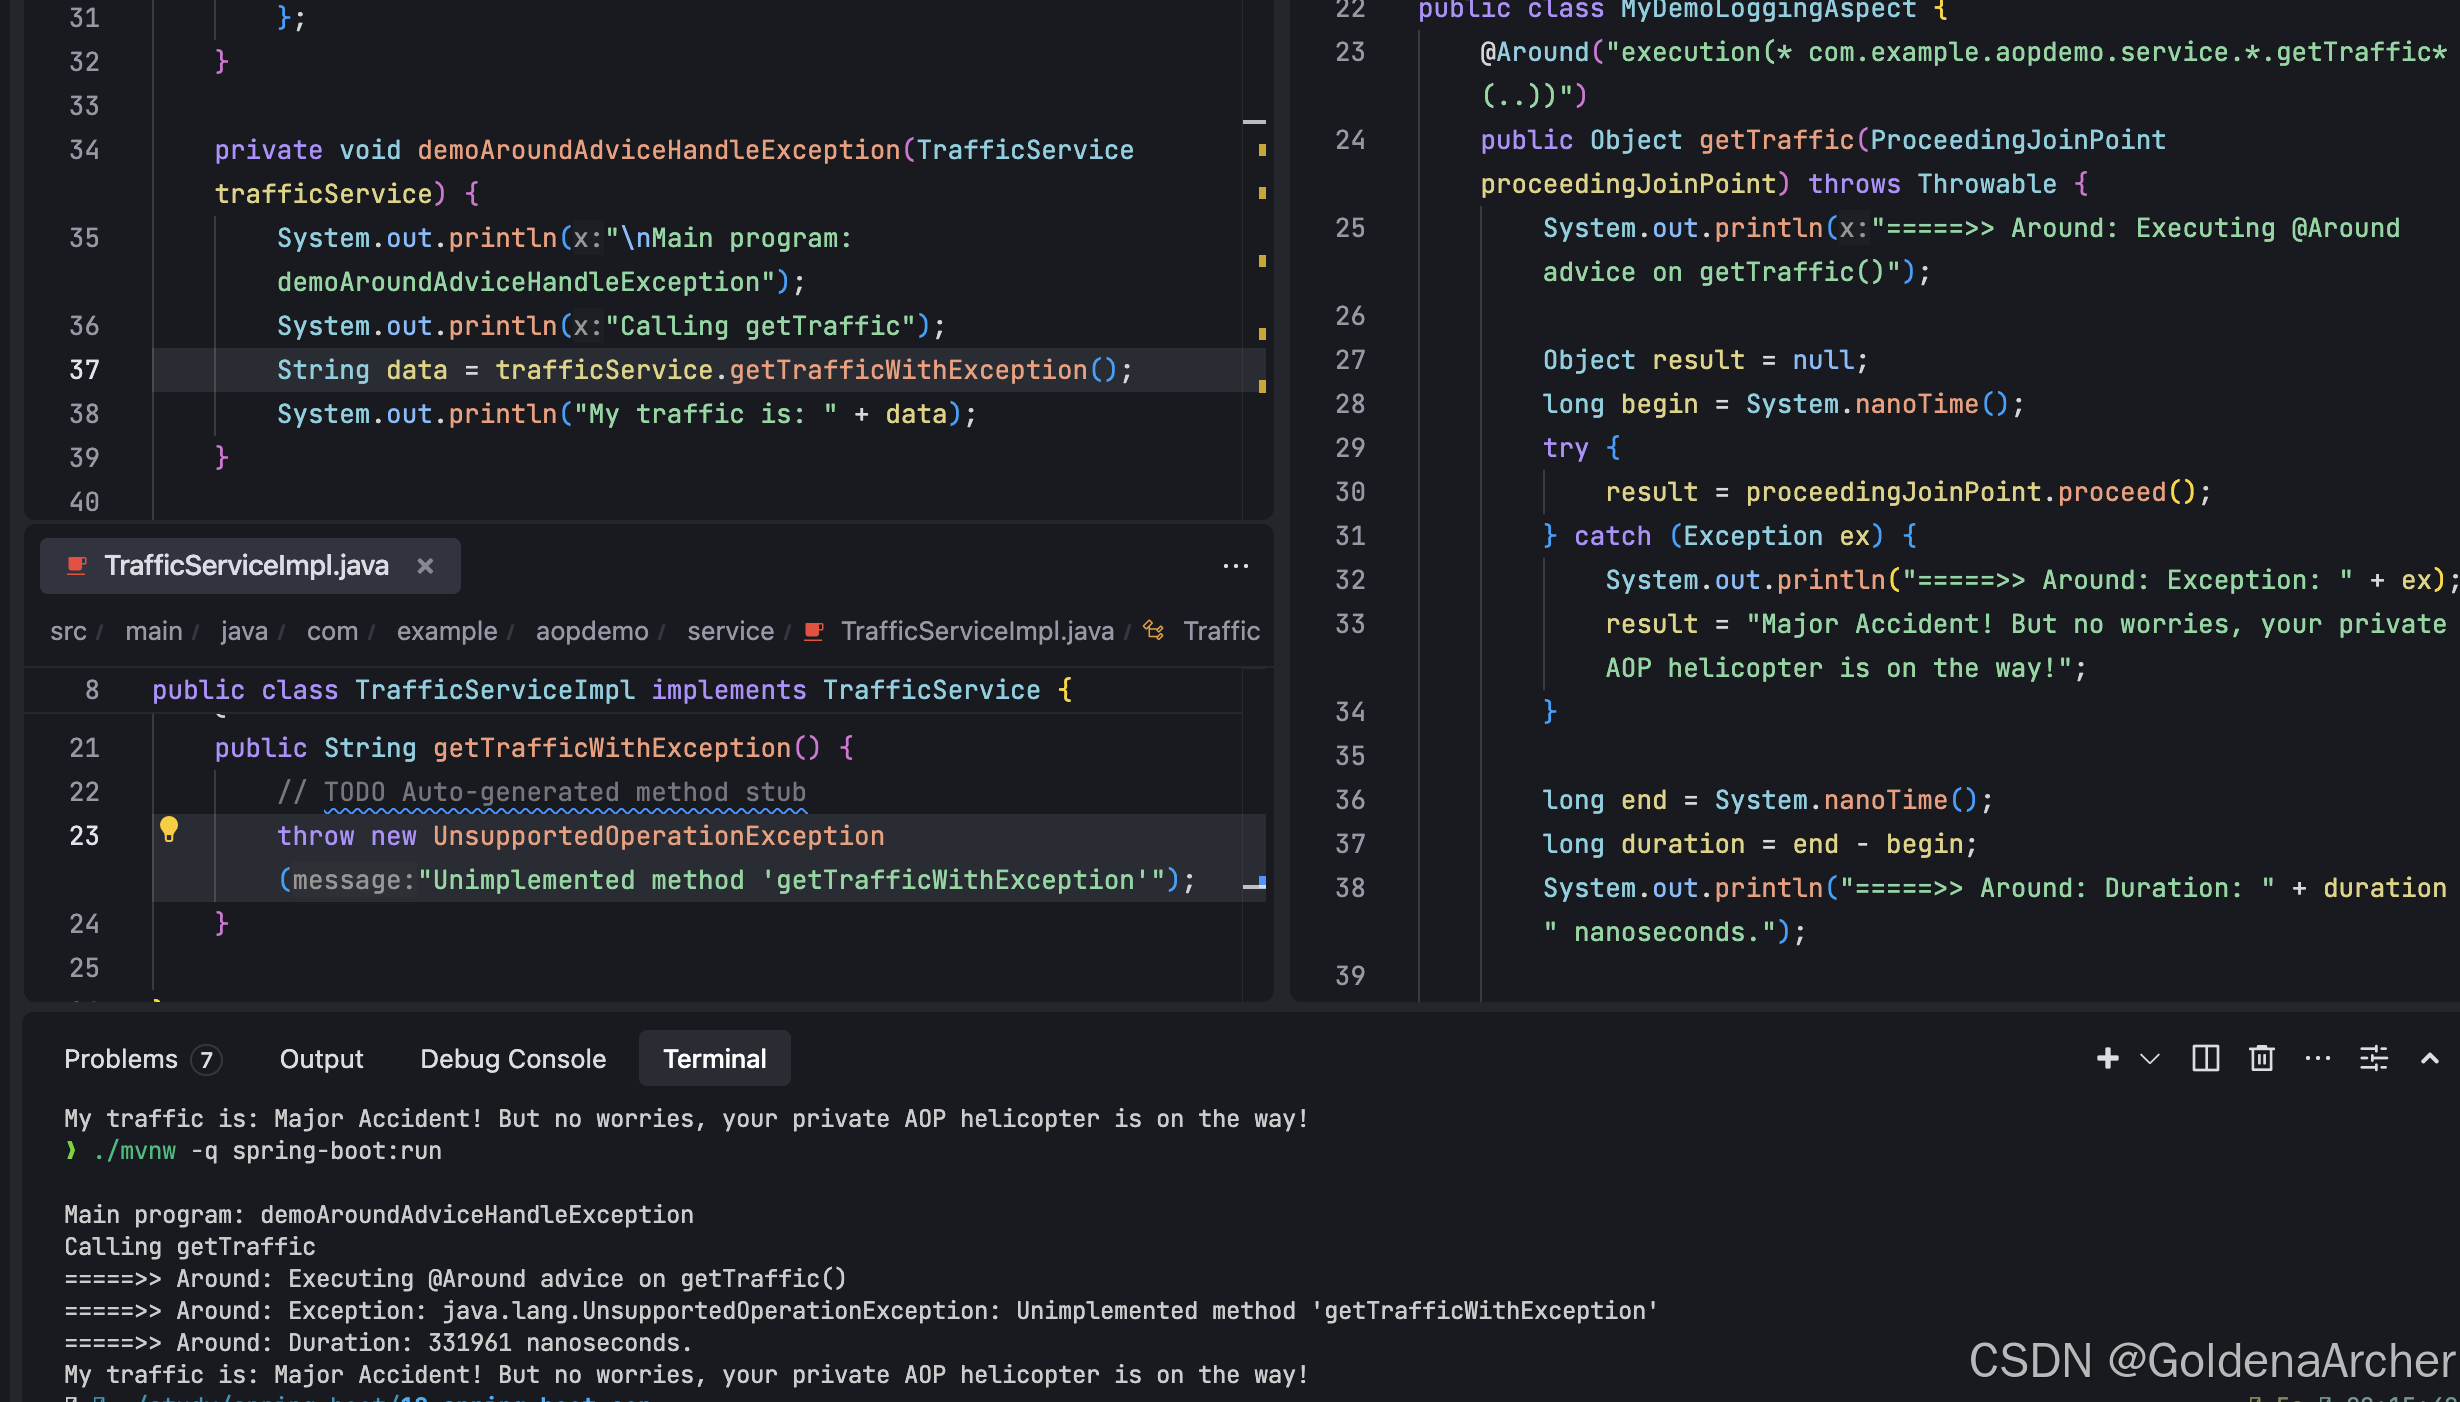Image resolution: width=2460 pixels, height=1402 pixels.
Task: Switch to the Output tab
Action: coord(321,1059)
